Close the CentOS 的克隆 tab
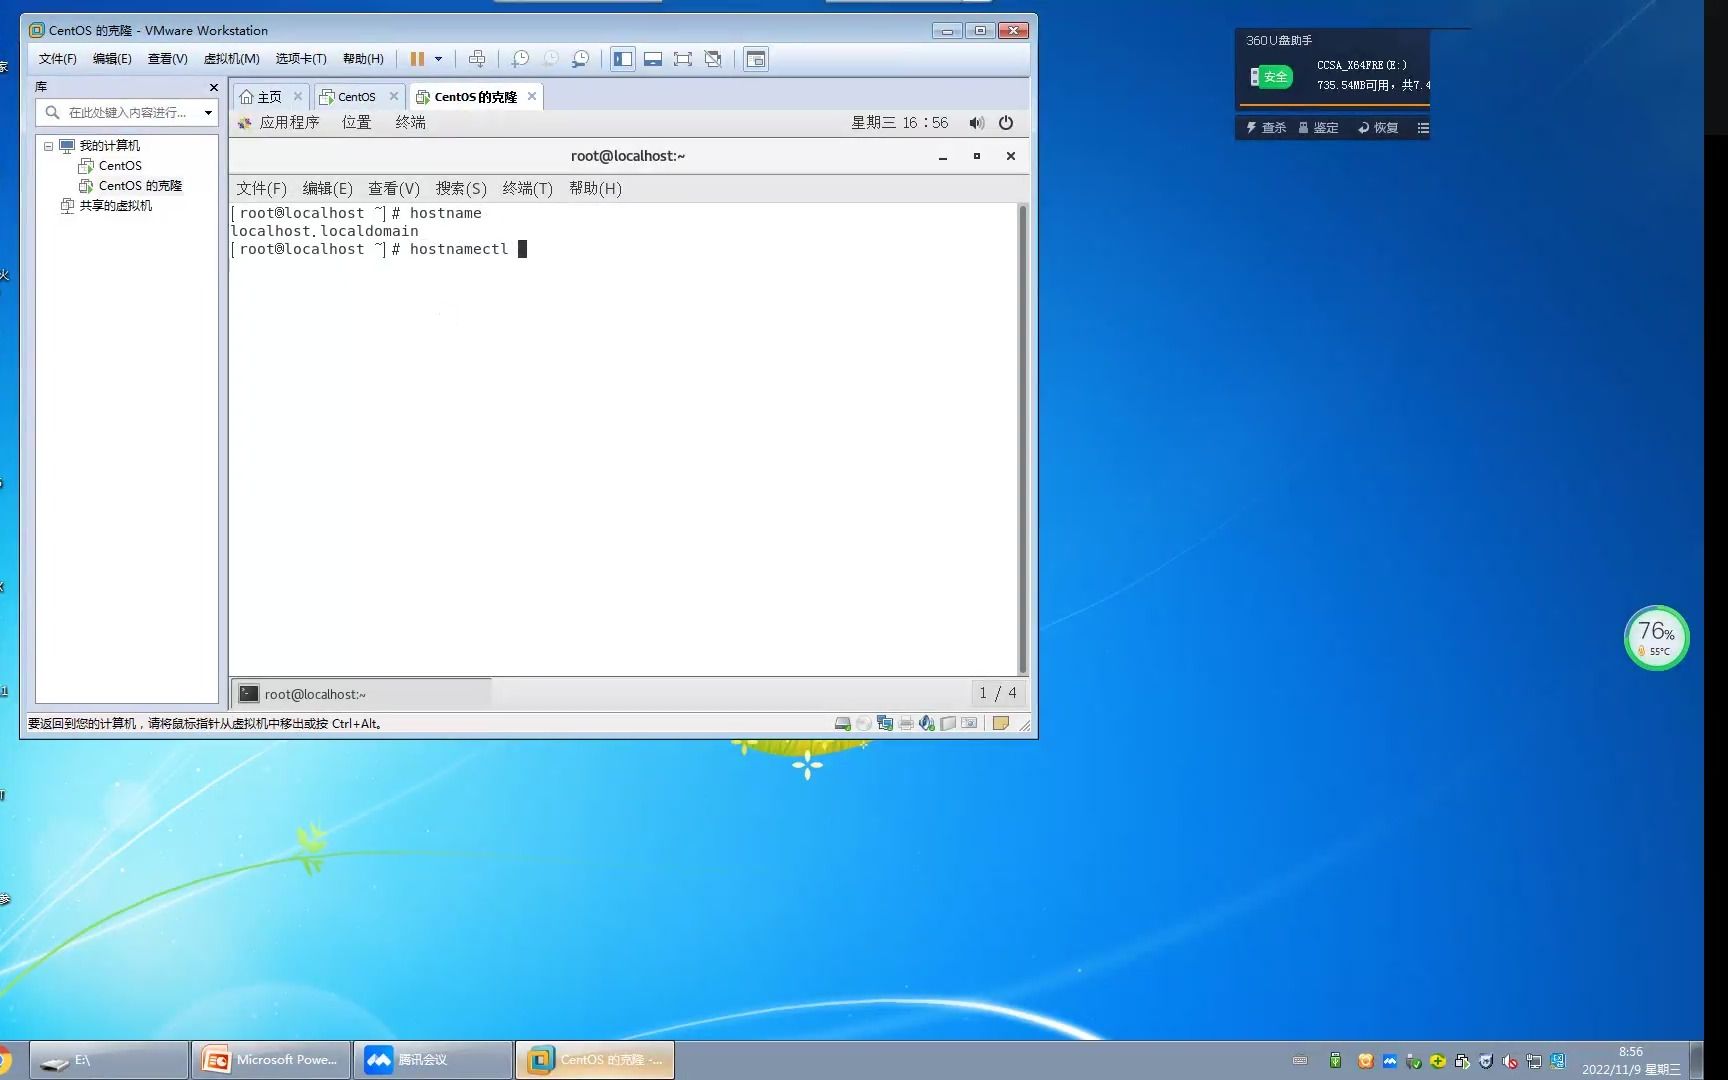 tap(532, 96)
